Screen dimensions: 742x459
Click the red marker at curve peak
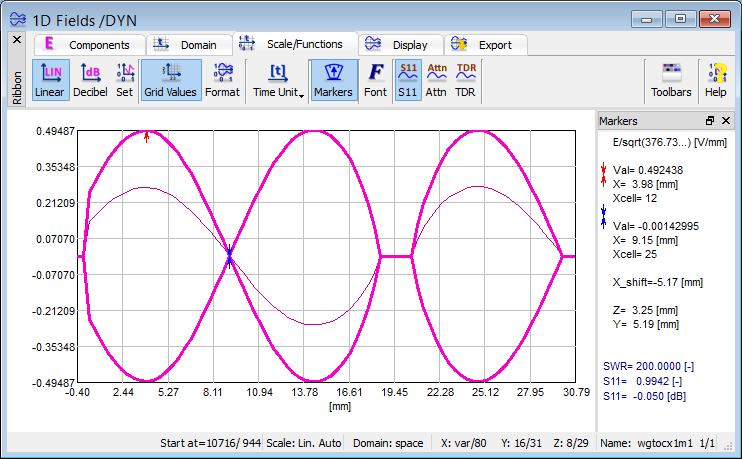pyautogui.click(x=147, y=136)
